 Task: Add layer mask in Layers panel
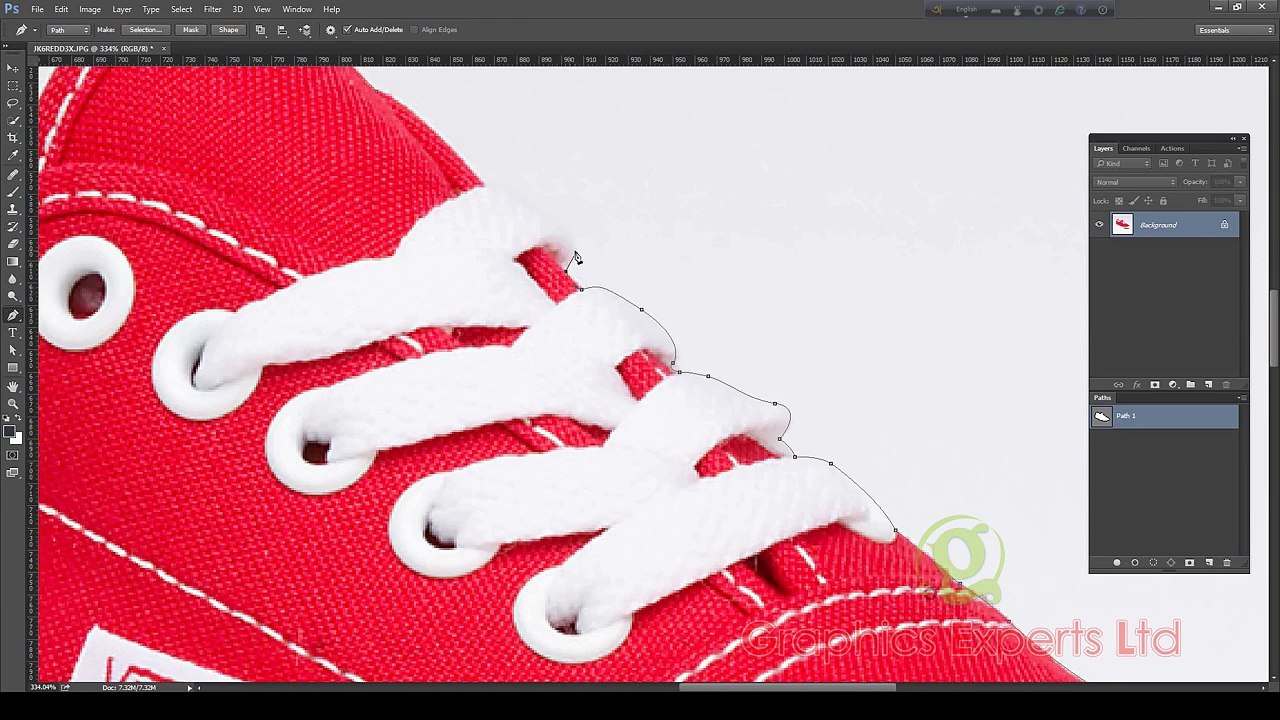(x=1155, y=384)
